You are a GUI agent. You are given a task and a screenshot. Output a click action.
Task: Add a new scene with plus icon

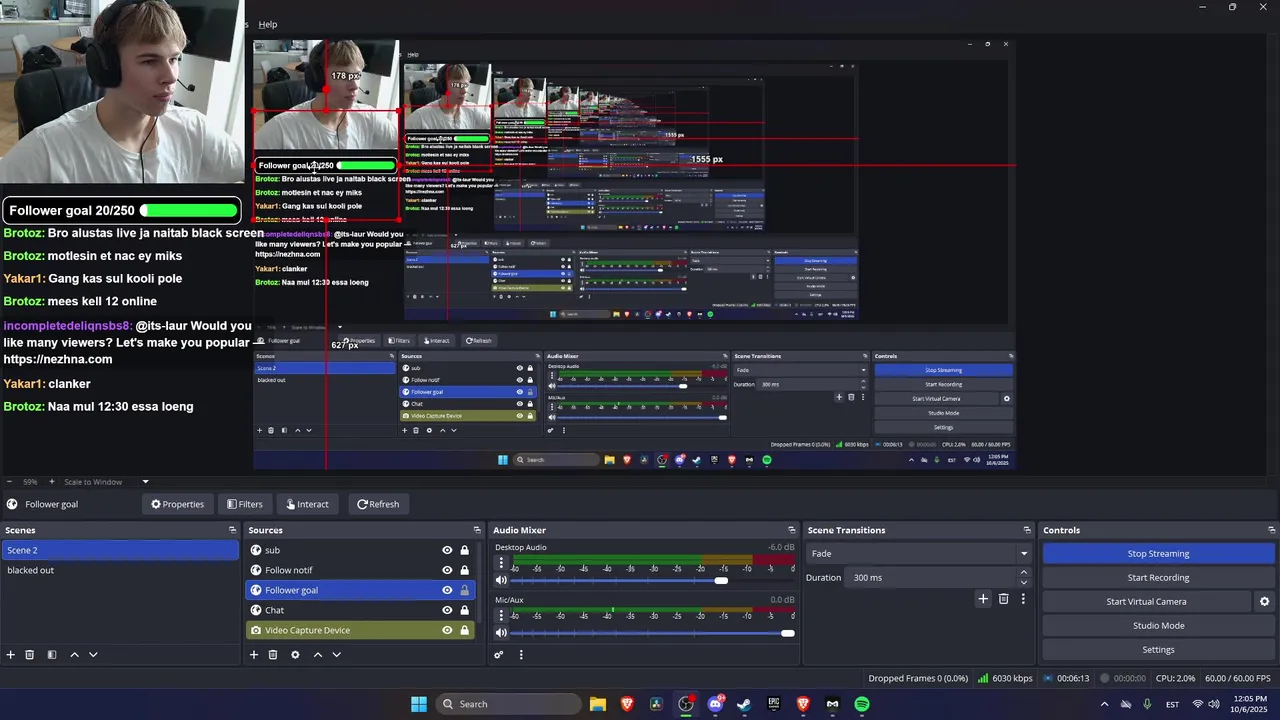point(11,655)
